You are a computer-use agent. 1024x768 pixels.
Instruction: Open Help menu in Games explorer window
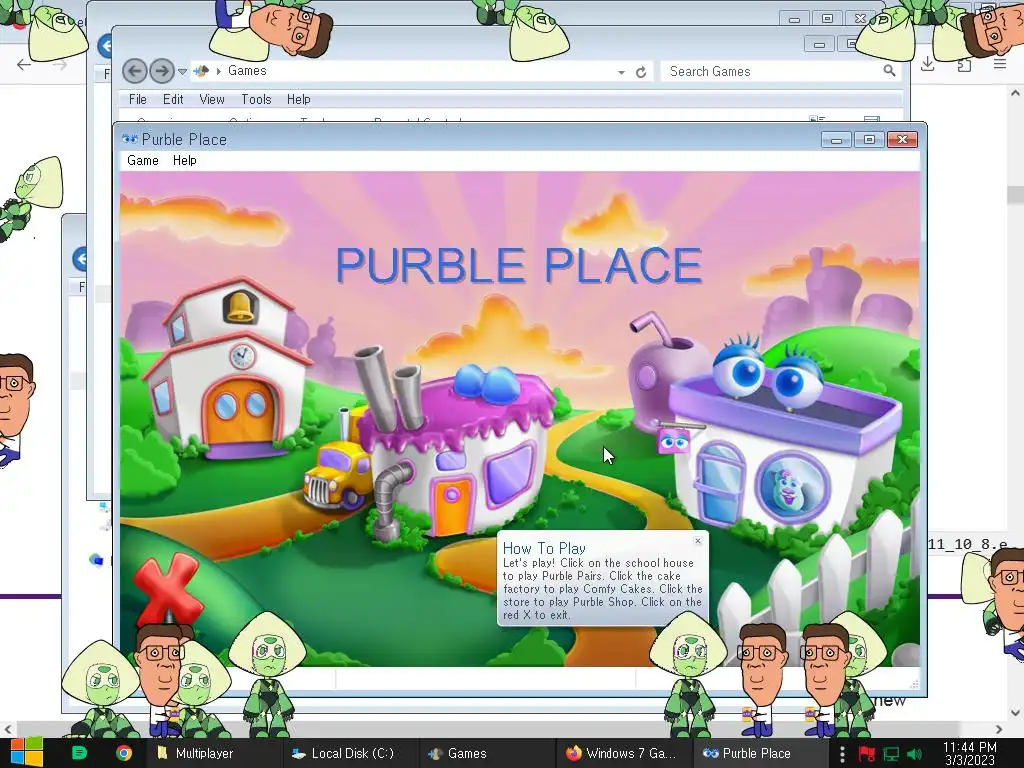pos(298,99)
